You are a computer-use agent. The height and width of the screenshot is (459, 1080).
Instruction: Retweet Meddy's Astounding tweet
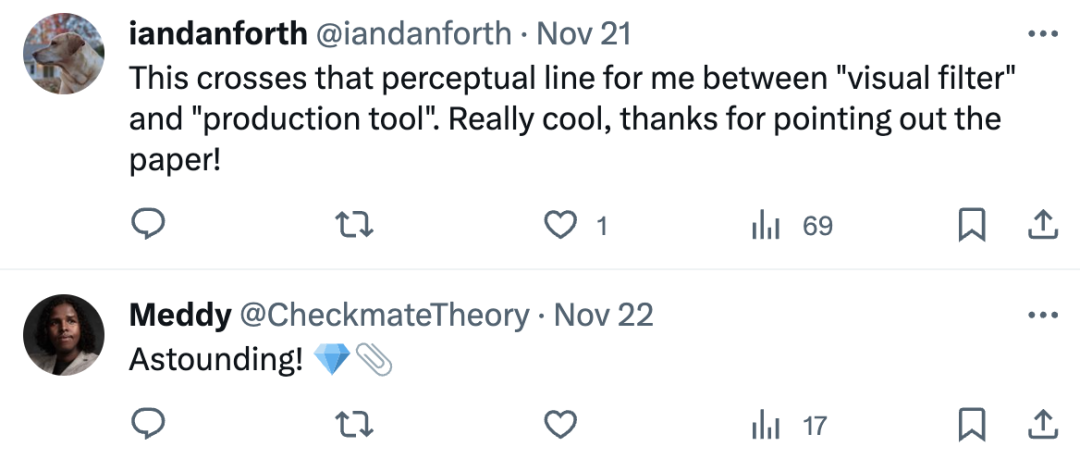point(356,424)
